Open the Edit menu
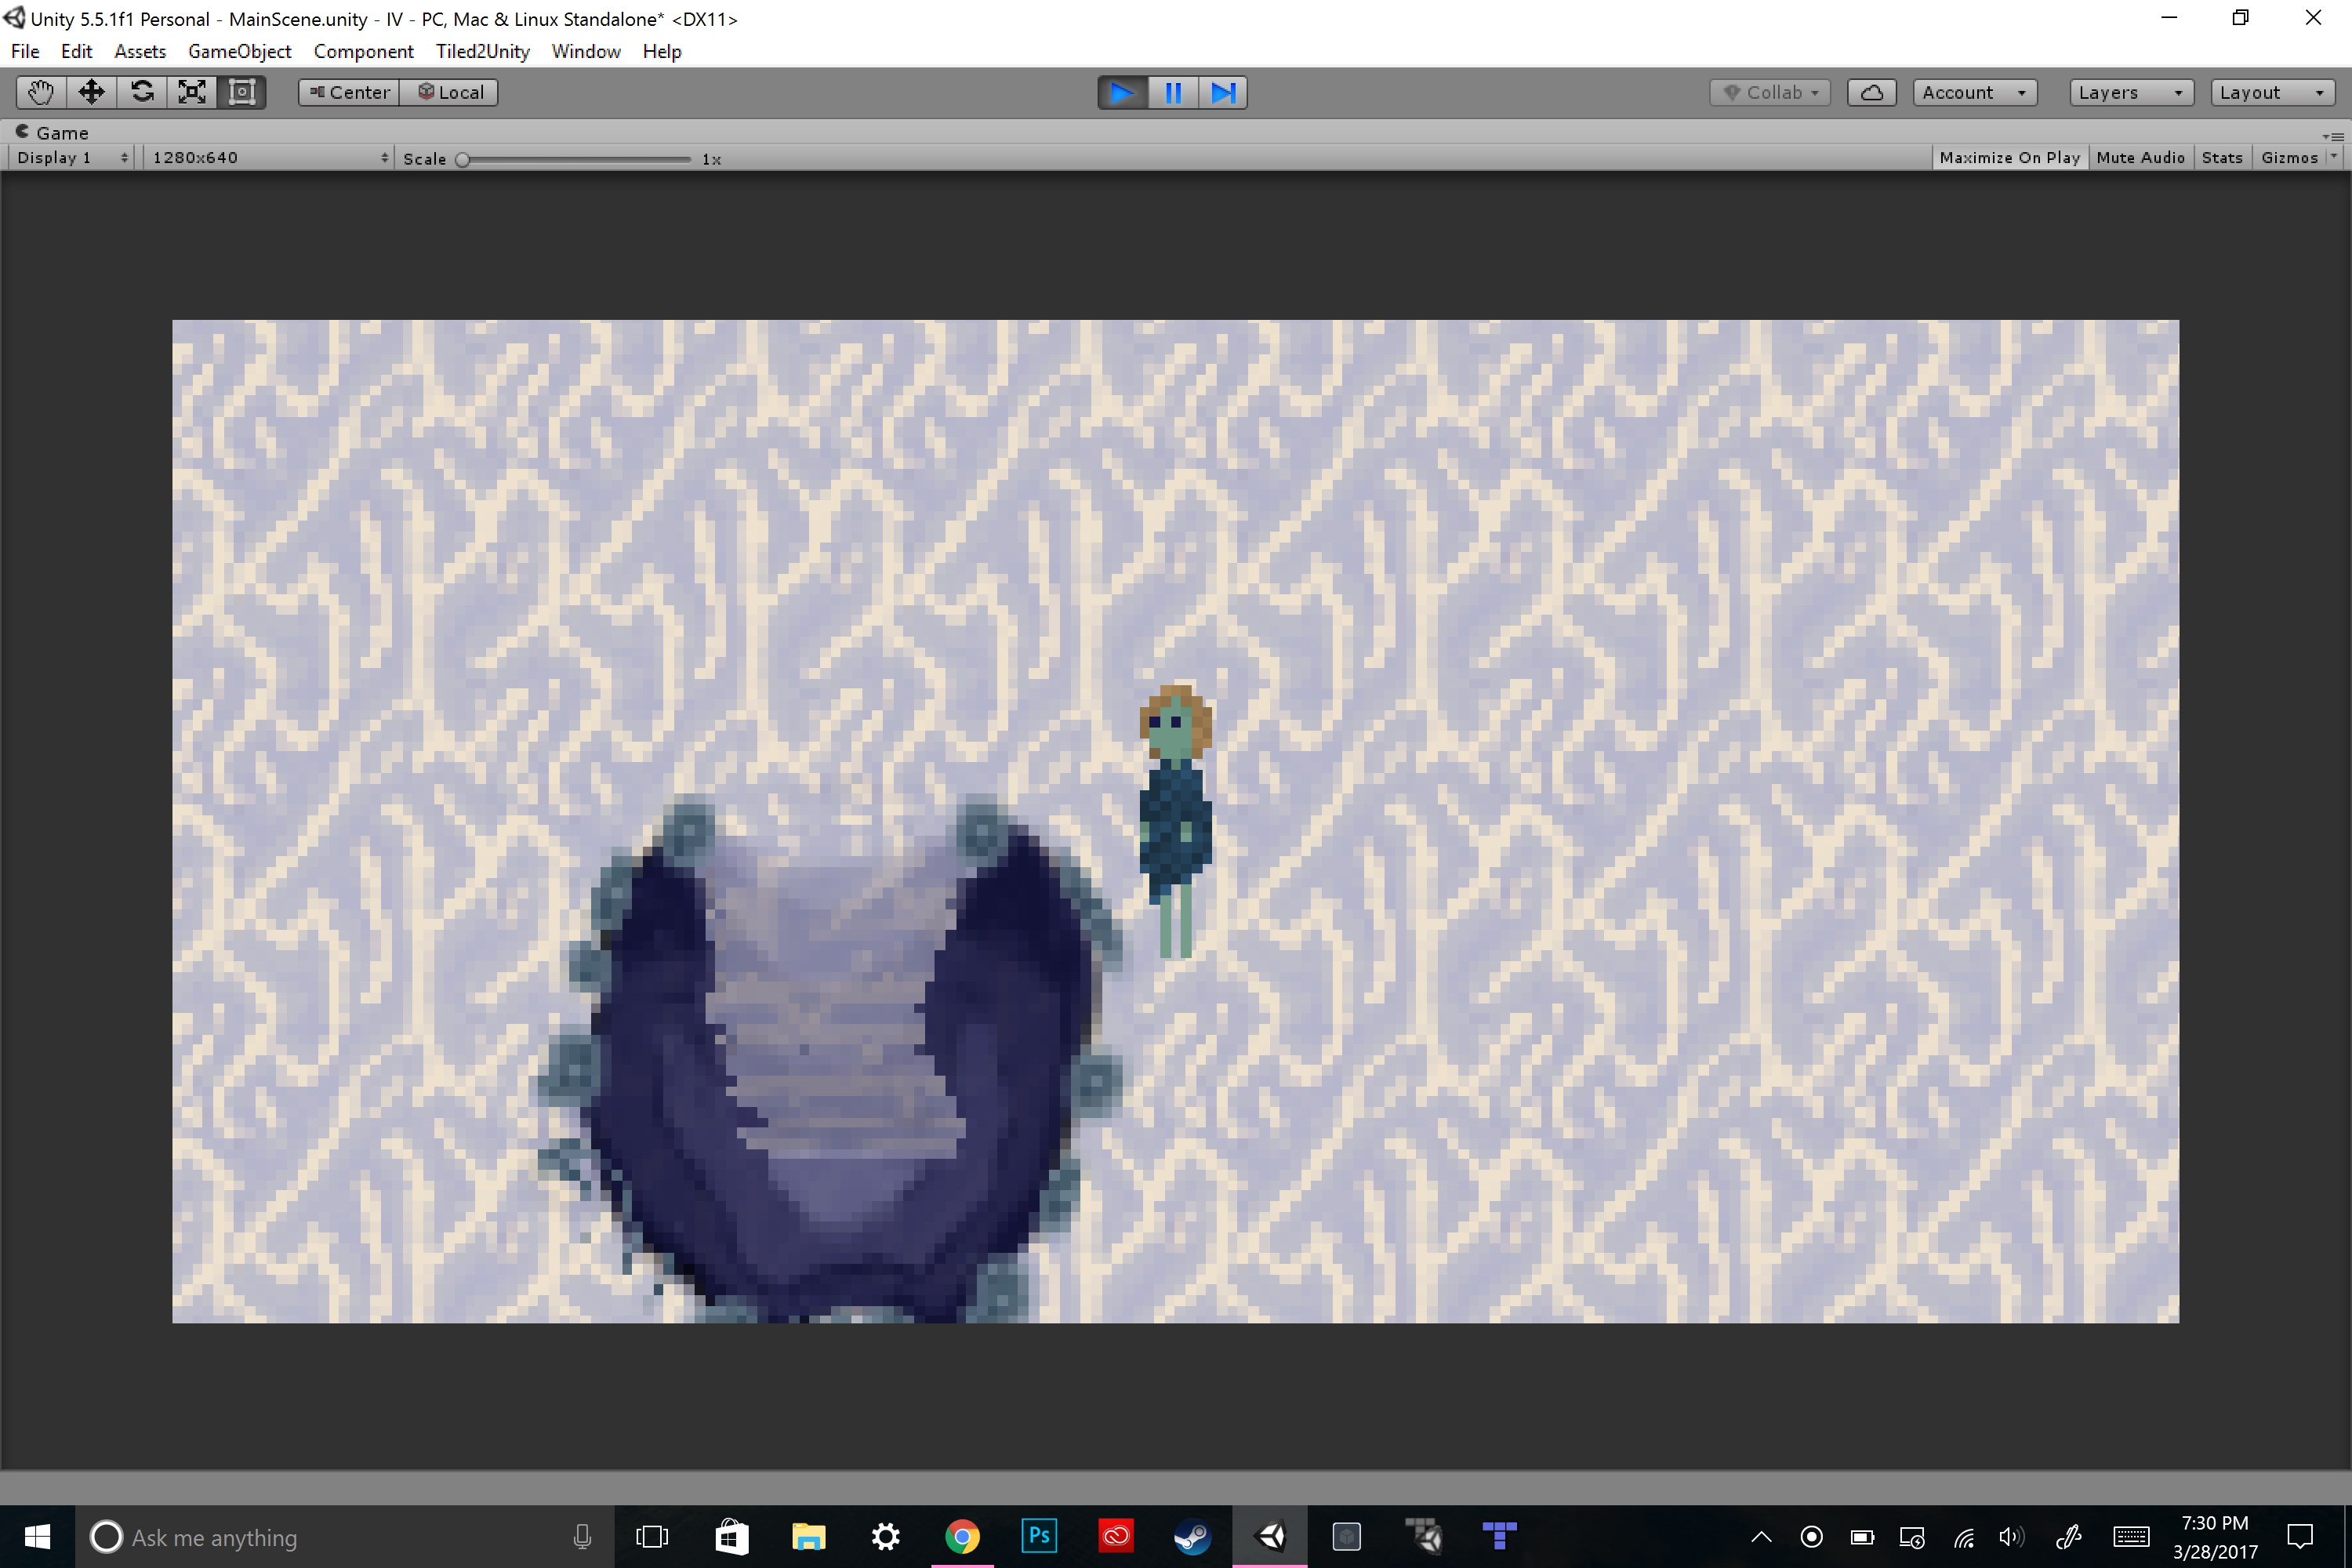The image size is (2352, 1568). pyautogui.click(x=76, y=51)
